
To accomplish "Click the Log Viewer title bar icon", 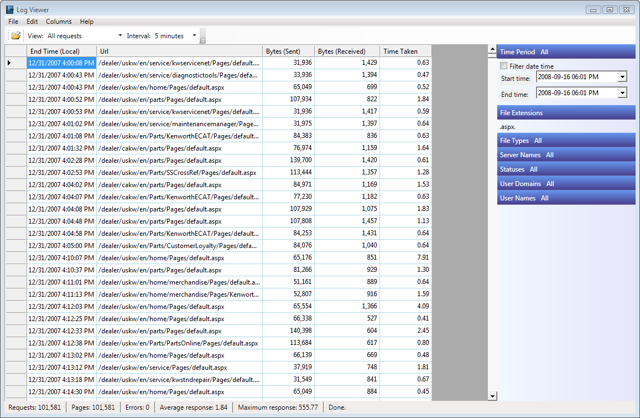I will point(10,9).
